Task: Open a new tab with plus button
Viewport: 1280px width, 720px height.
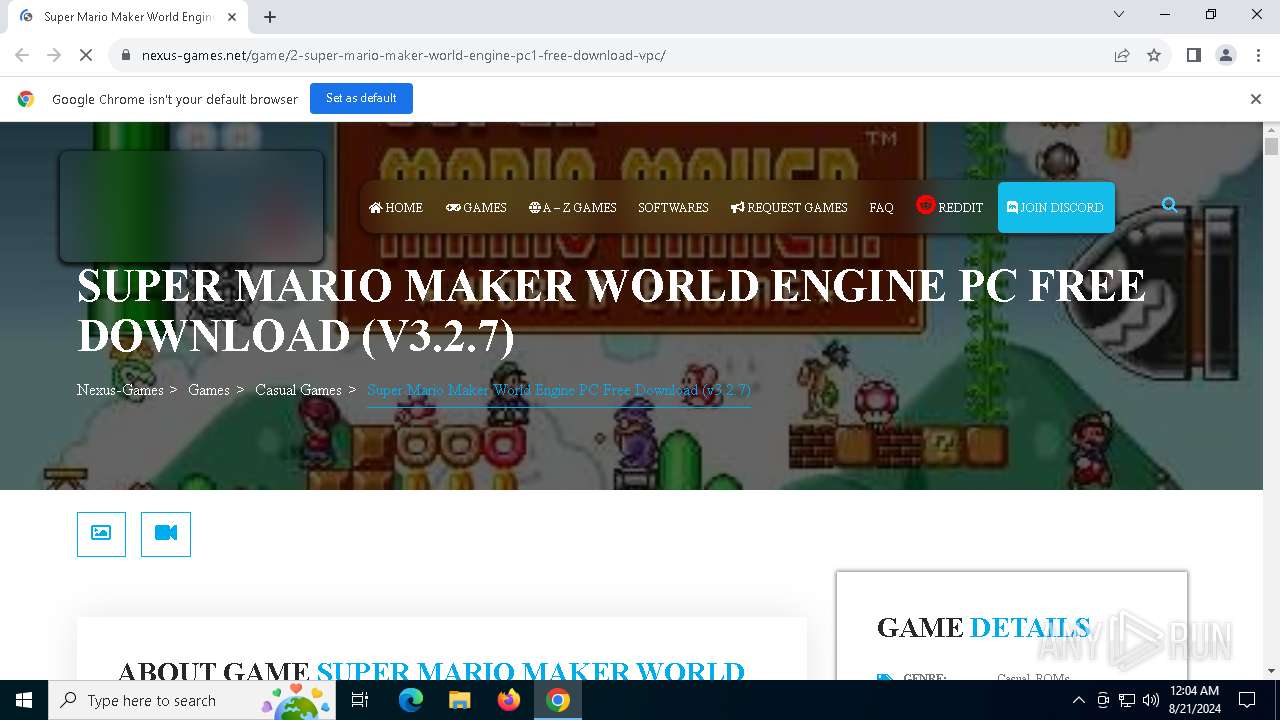Action: pos(270,16)
